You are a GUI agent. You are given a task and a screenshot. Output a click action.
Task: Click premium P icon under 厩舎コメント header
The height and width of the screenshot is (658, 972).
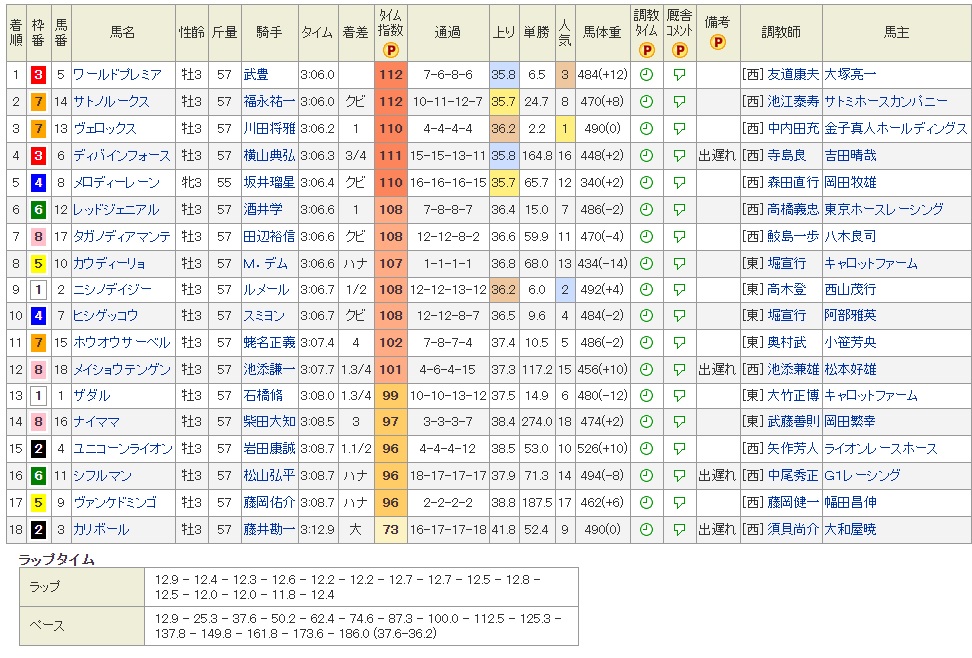pyautogui.click(x=679, y=50)
